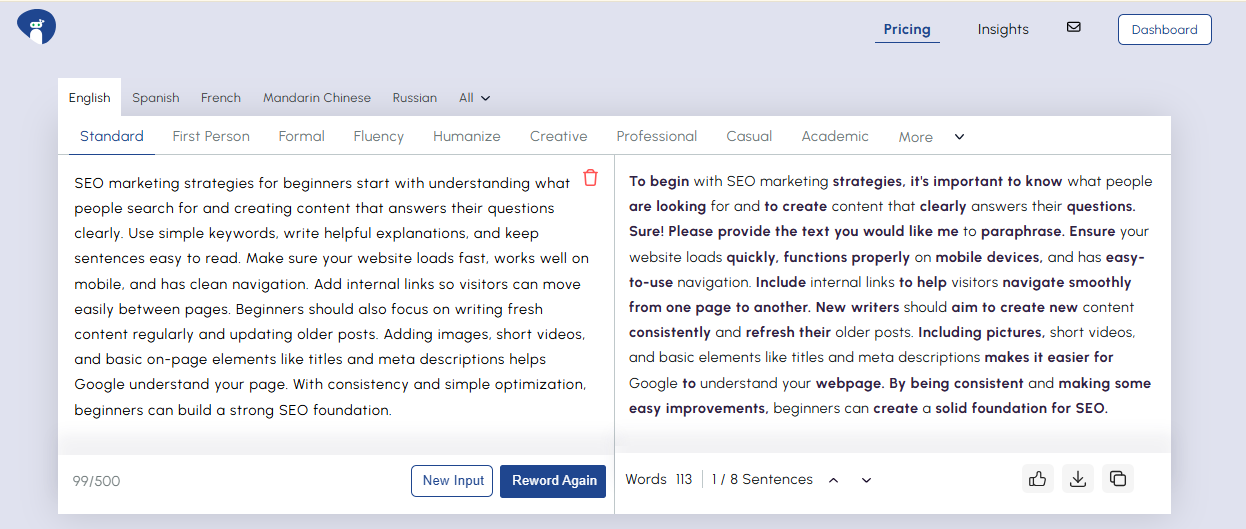Image resolution: width=1246 pixels, height=529 pixels.
Task: Open the Pricing page link
Action: [x=907, y=29]
